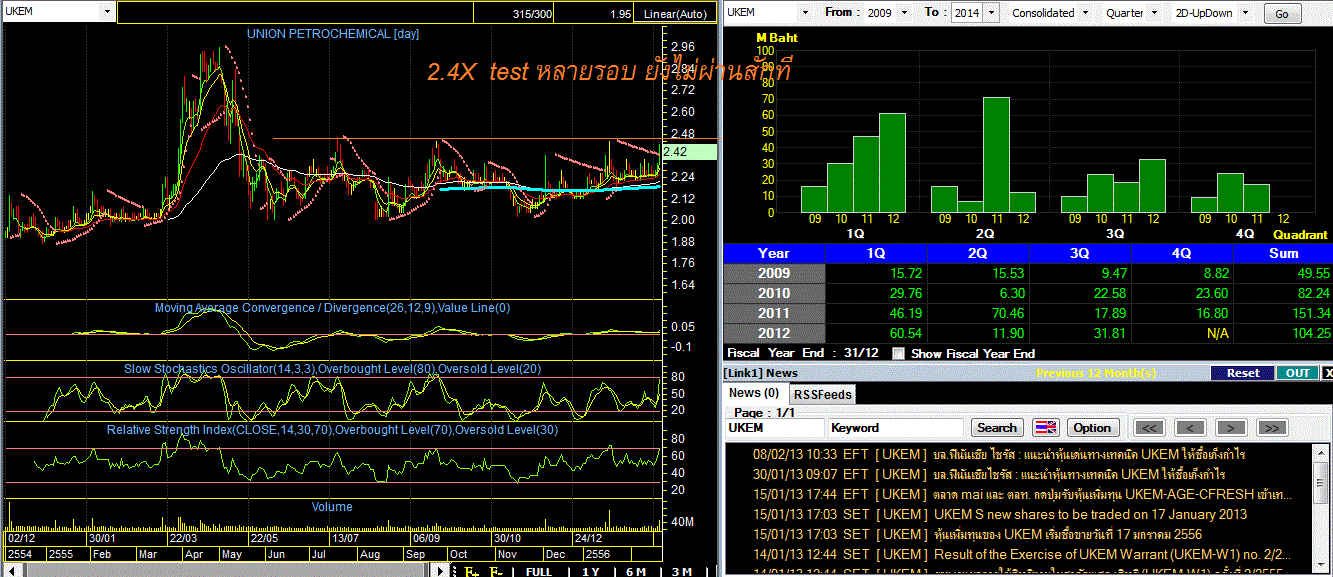The width and height of the screenshot is (1333, 577).
Task: Go to first news page (<<)
Action: (x=1151, y=428)
